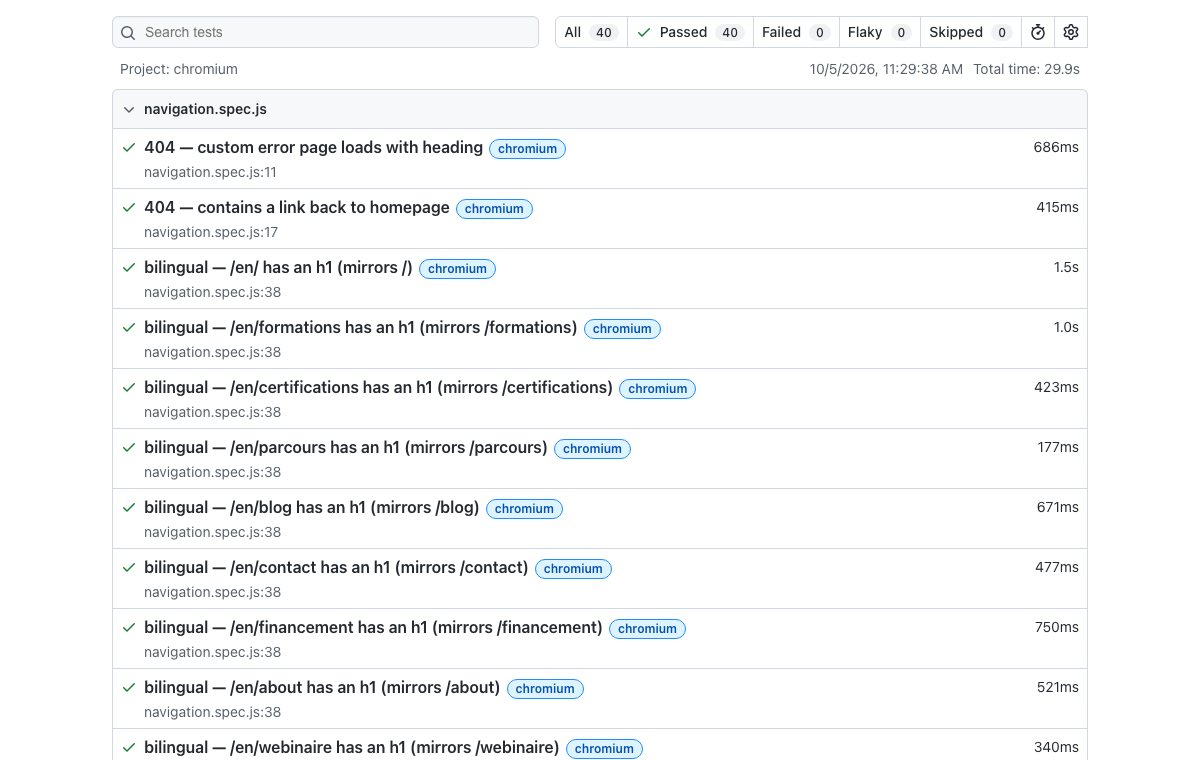Click the pass check beside the /en/formations test

pos(128,327)
